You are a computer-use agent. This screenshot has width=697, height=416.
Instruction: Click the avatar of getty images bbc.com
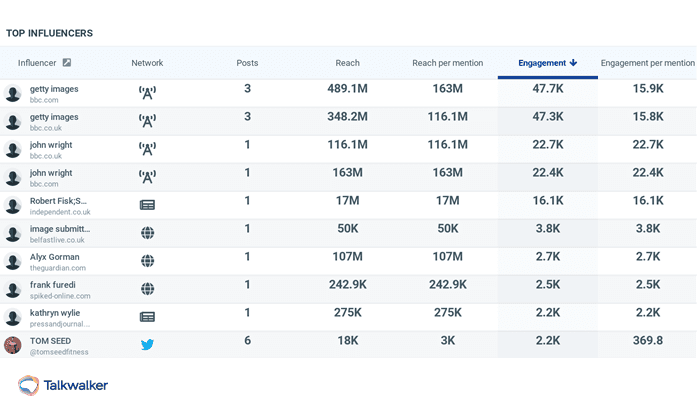pyautogui.click(x=13, y=93)
